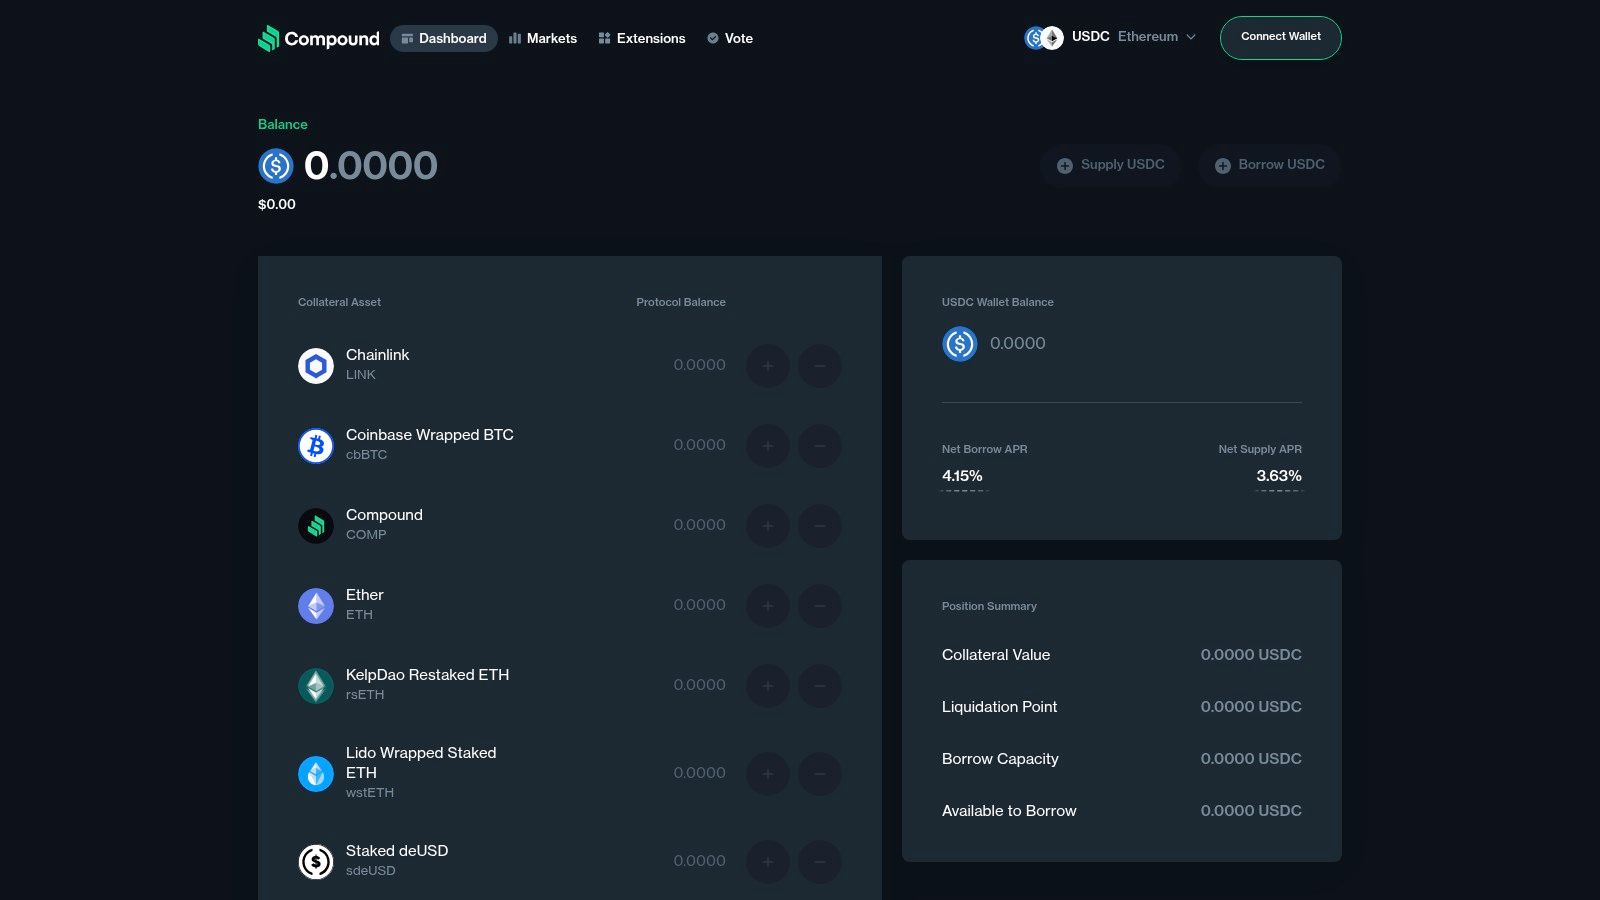Add rsETH collateral with plus button
1600x900 pixels.
coord(768,686)
